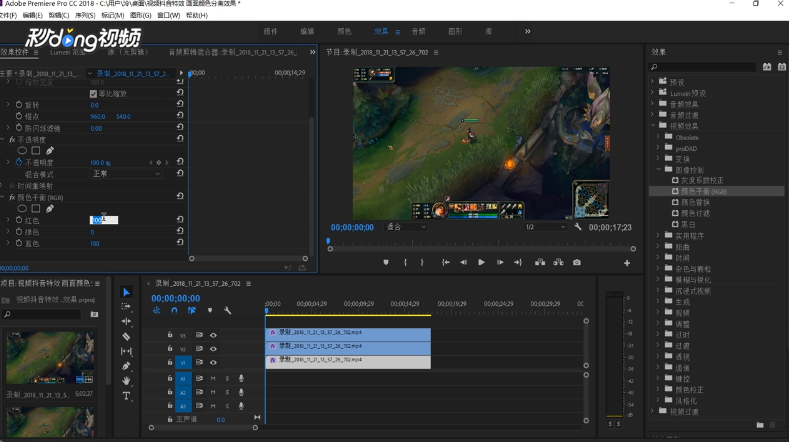
Task: Toggle lock on the V3 track
Action: point(170,334)
